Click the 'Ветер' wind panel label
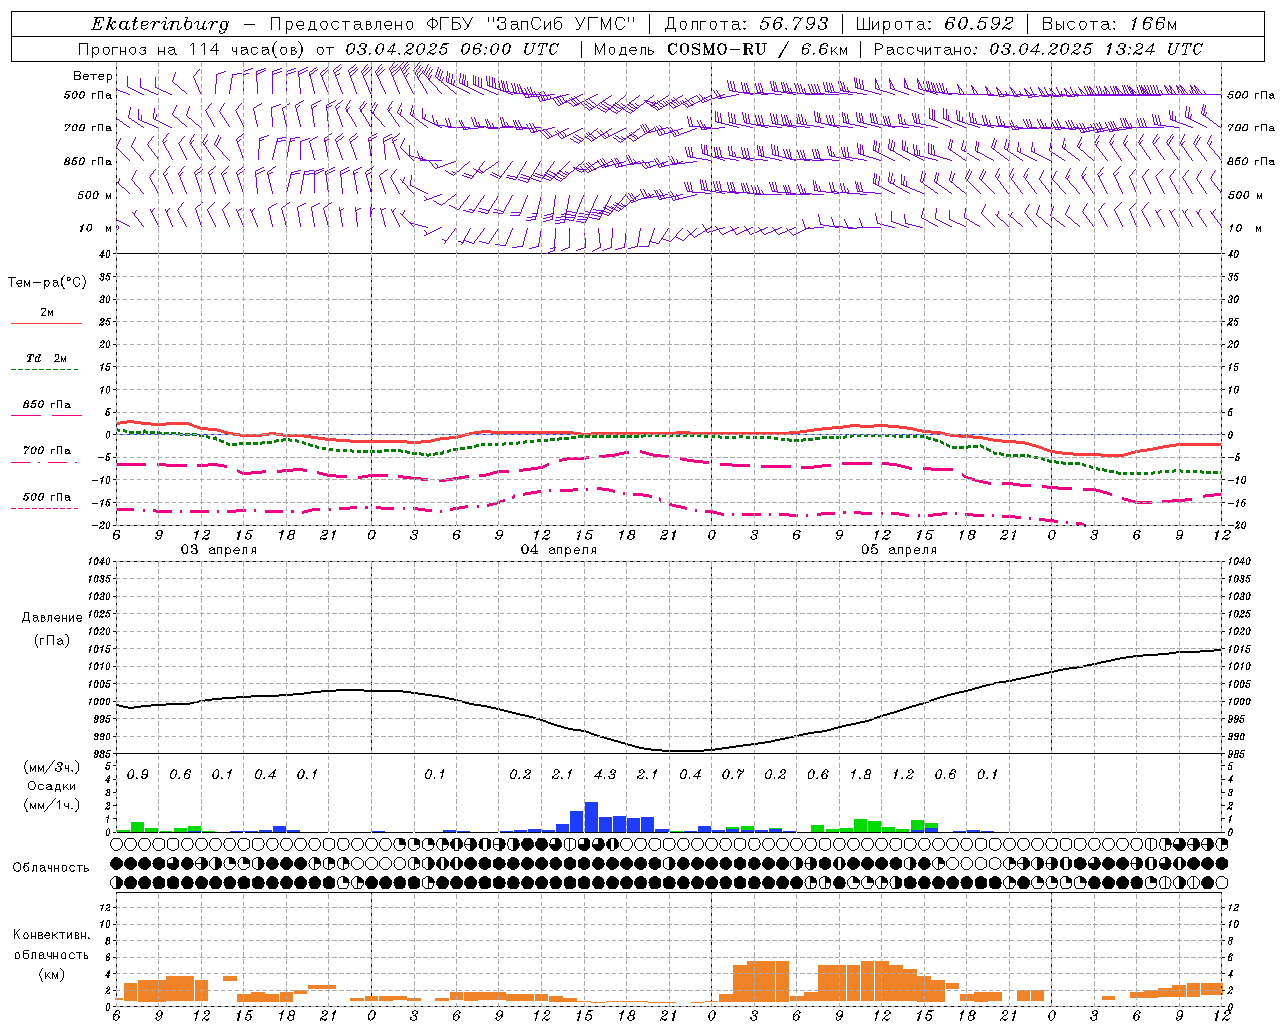The image size is (1280, 1024). [x=92, y=76]
